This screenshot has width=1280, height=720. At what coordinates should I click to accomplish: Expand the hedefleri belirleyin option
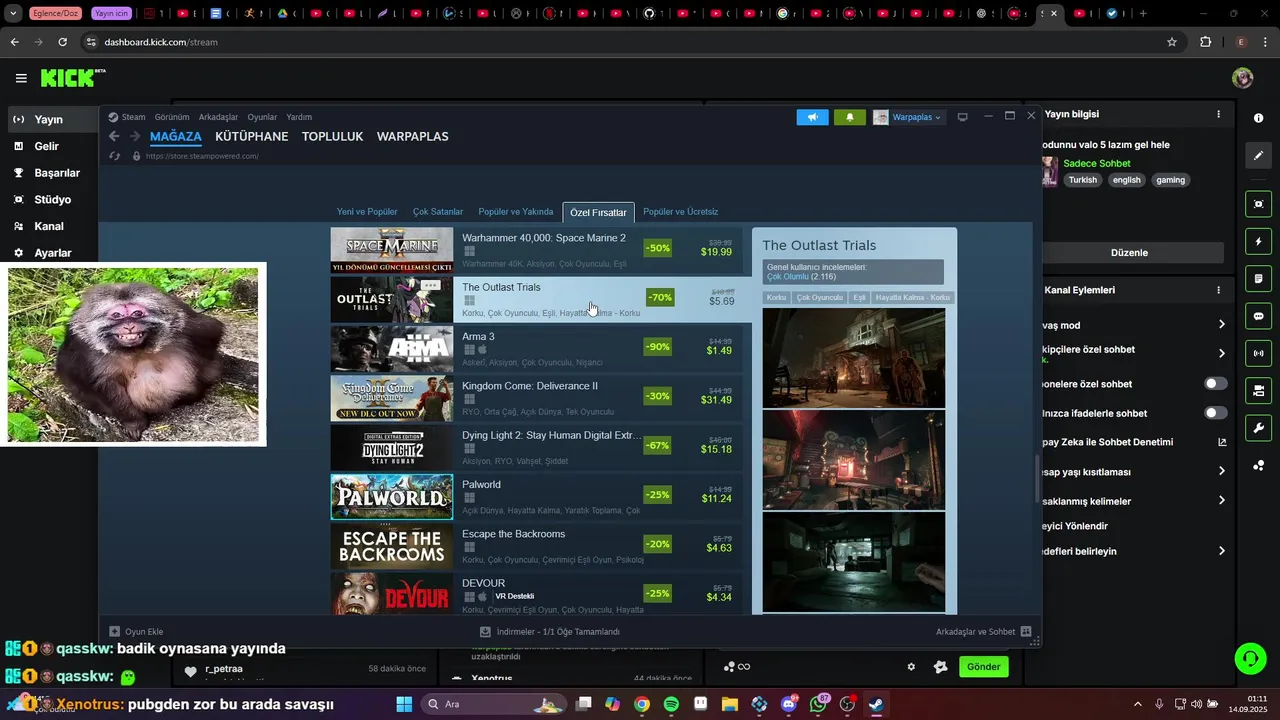click(x=1221, y=551)
